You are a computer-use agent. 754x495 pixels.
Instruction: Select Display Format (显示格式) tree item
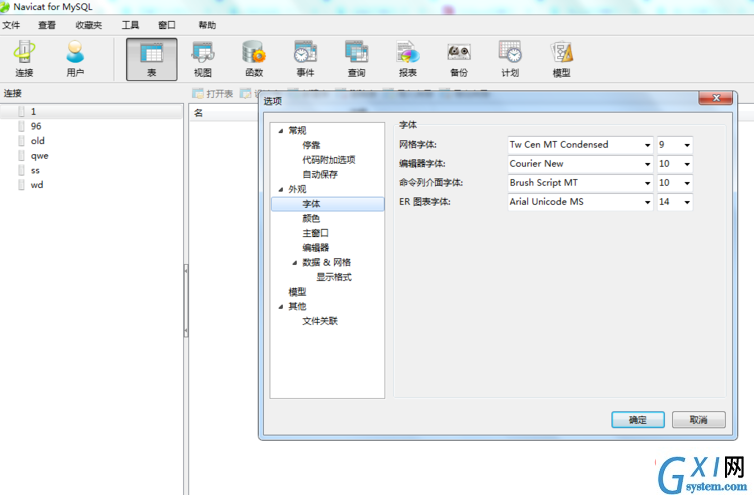point(334,277)
